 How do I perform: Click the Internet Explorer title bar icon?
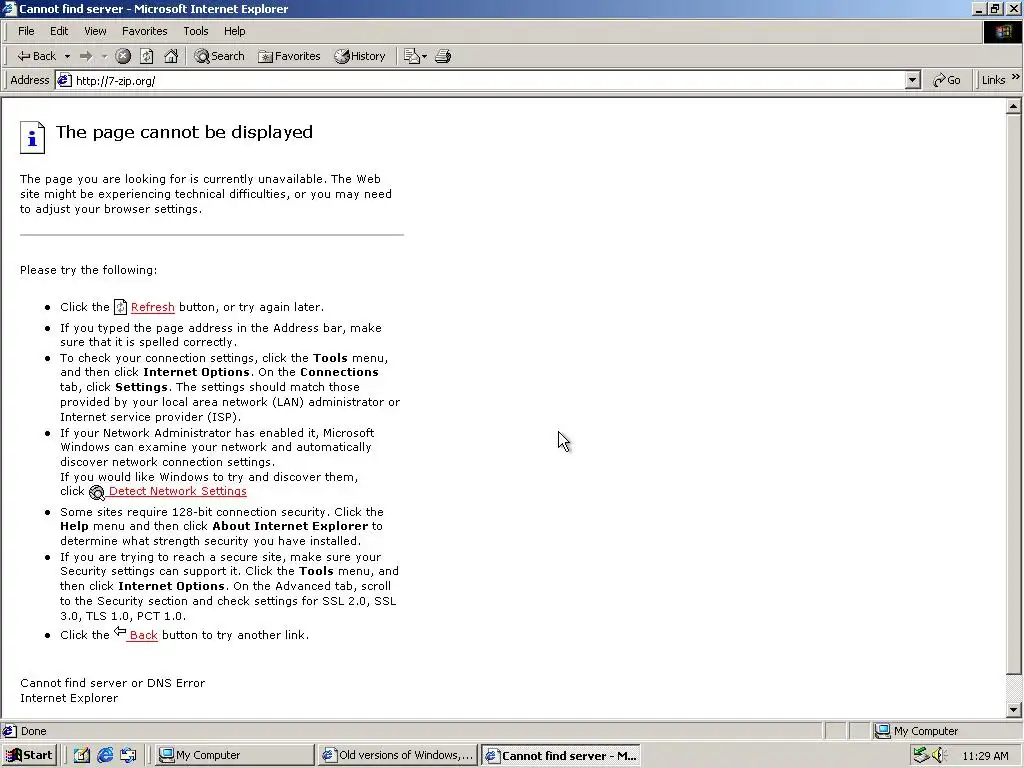click(x=9, y=8)
